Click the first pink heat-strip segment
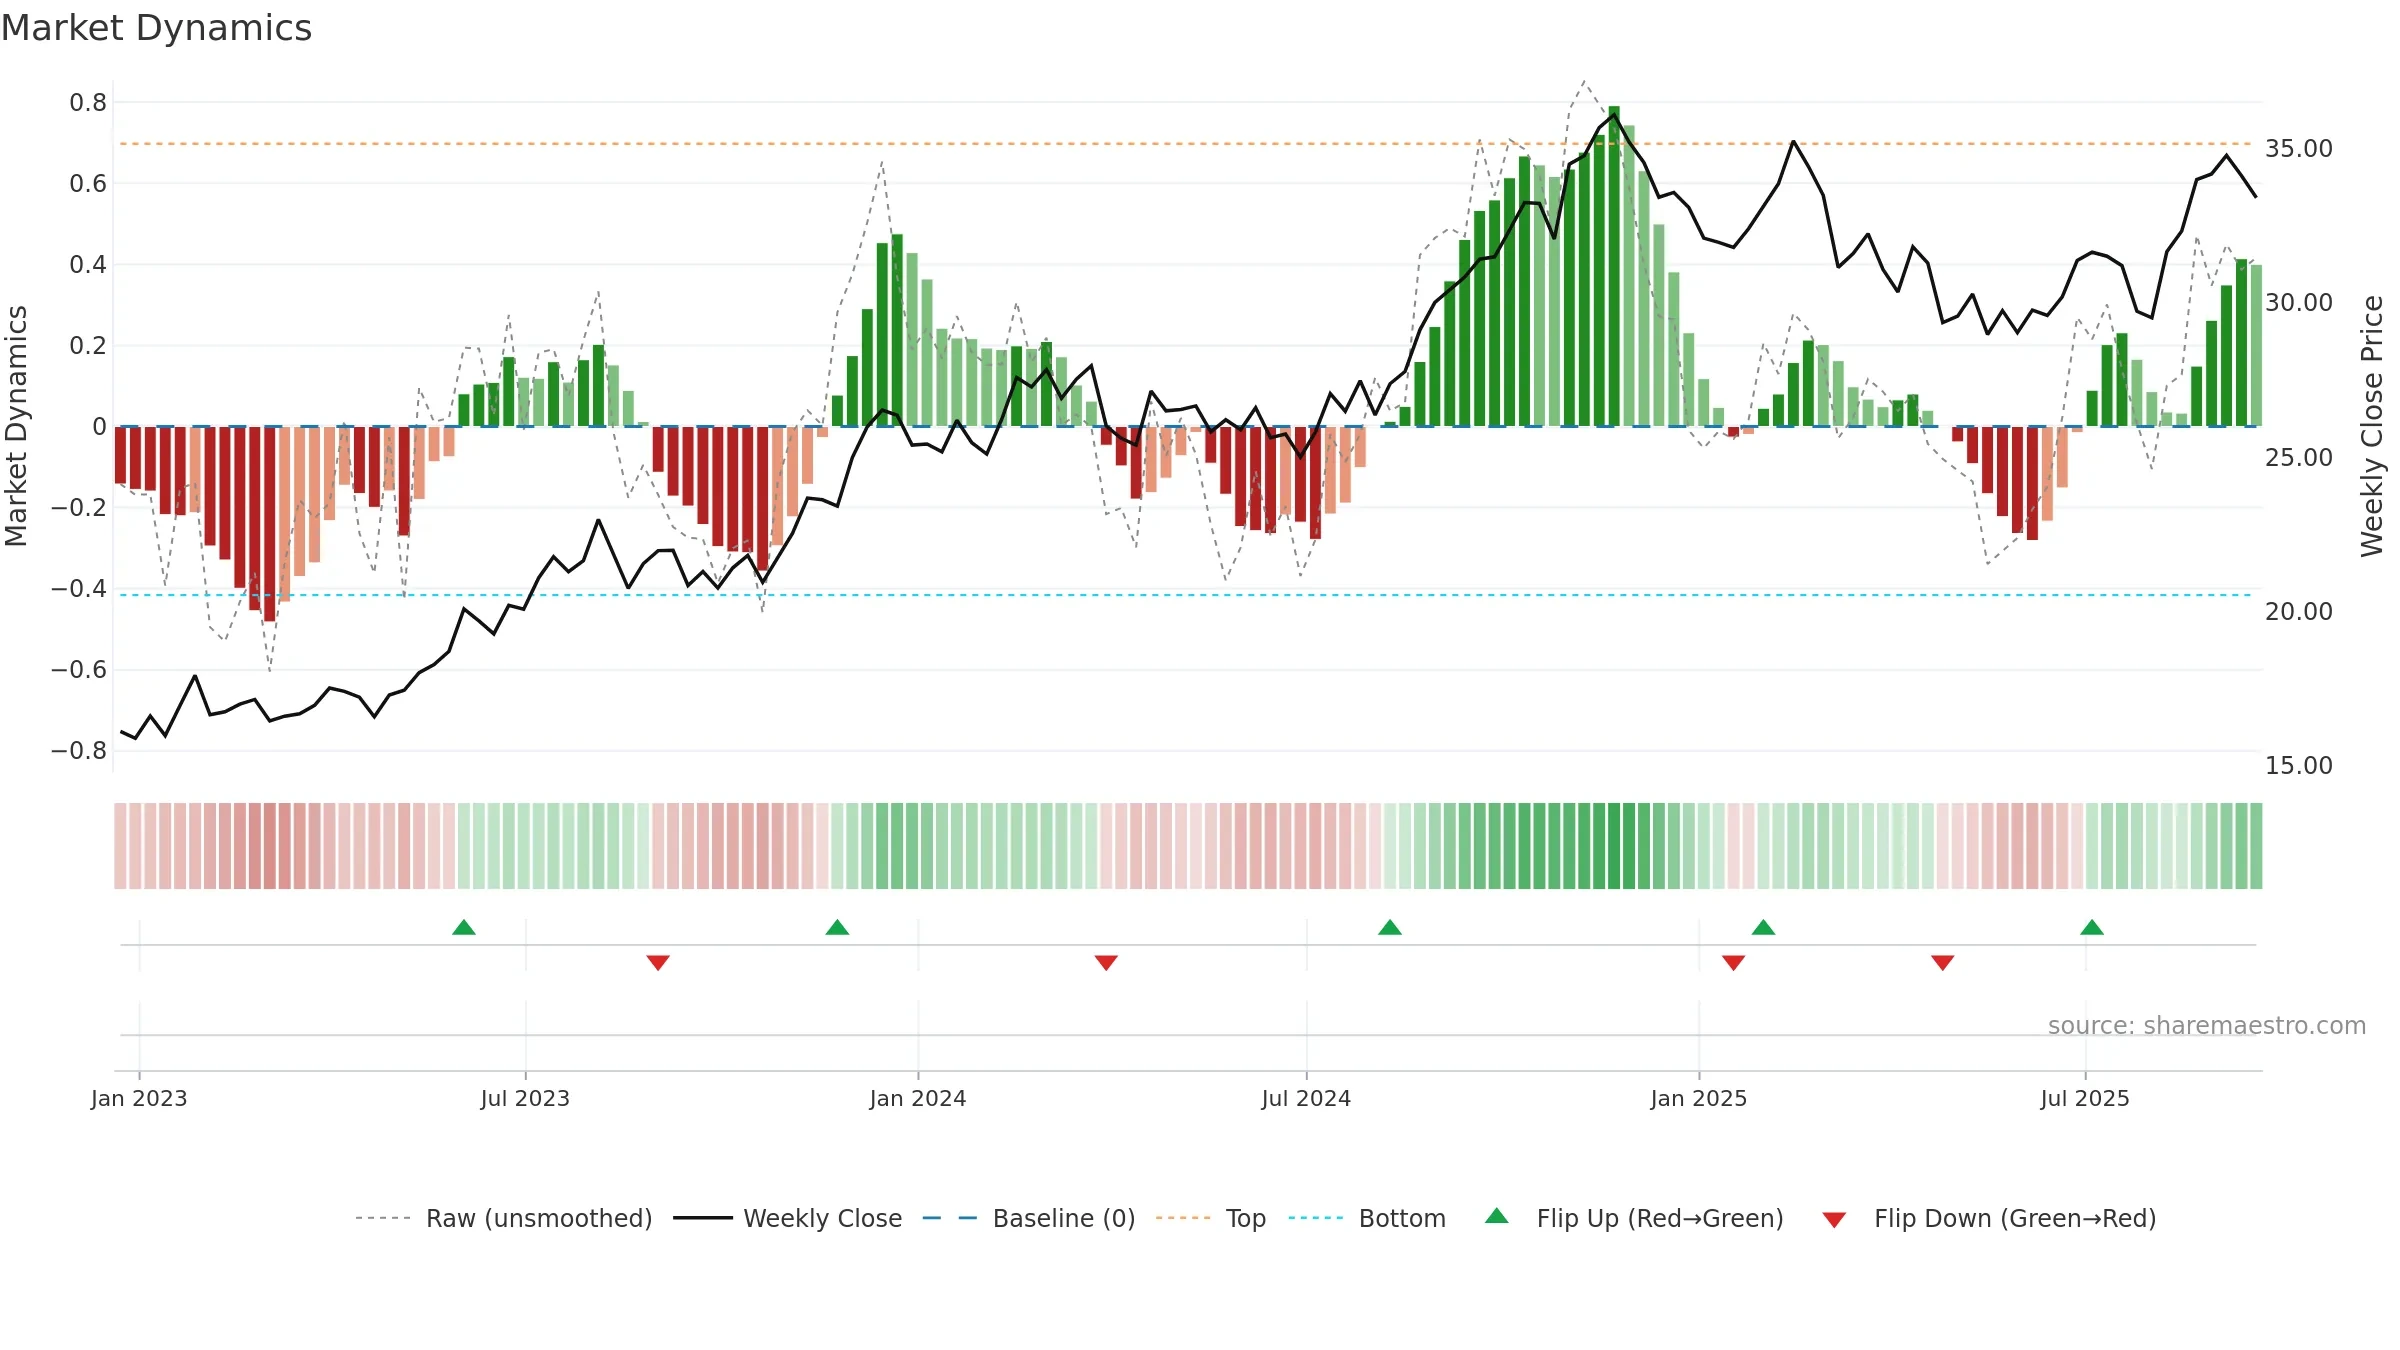 120,846
